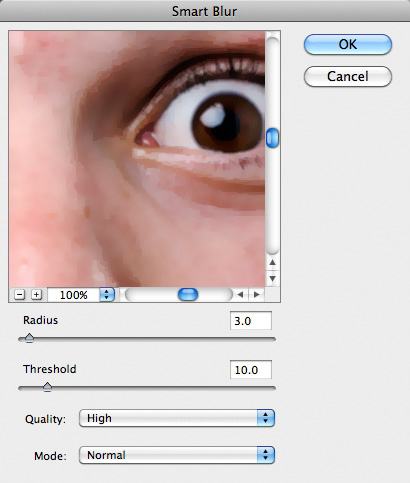Confirm the Smart Blur with OK
The height and width of the screenshot is (483, 410).
click(348, 44)
